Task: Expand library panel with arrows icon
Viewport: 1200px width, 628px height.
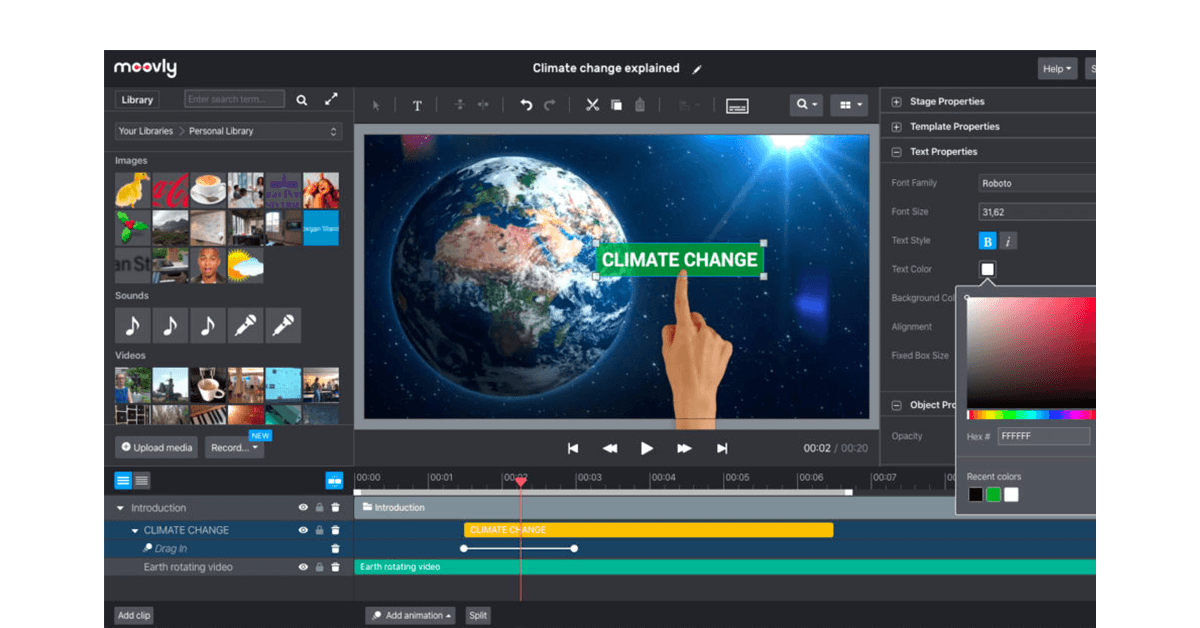Action: [331, 99]
